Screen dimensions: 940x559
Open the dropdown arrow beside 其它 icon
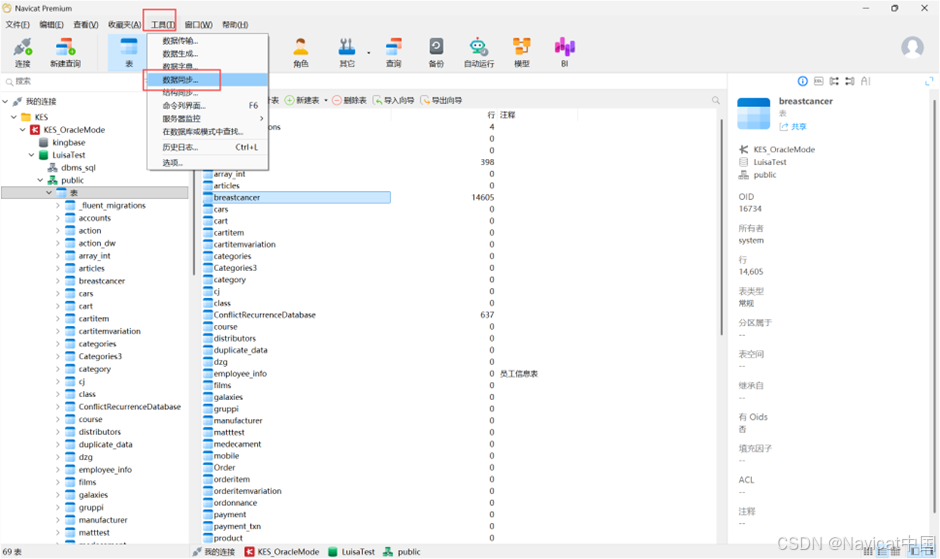[368, 53]
